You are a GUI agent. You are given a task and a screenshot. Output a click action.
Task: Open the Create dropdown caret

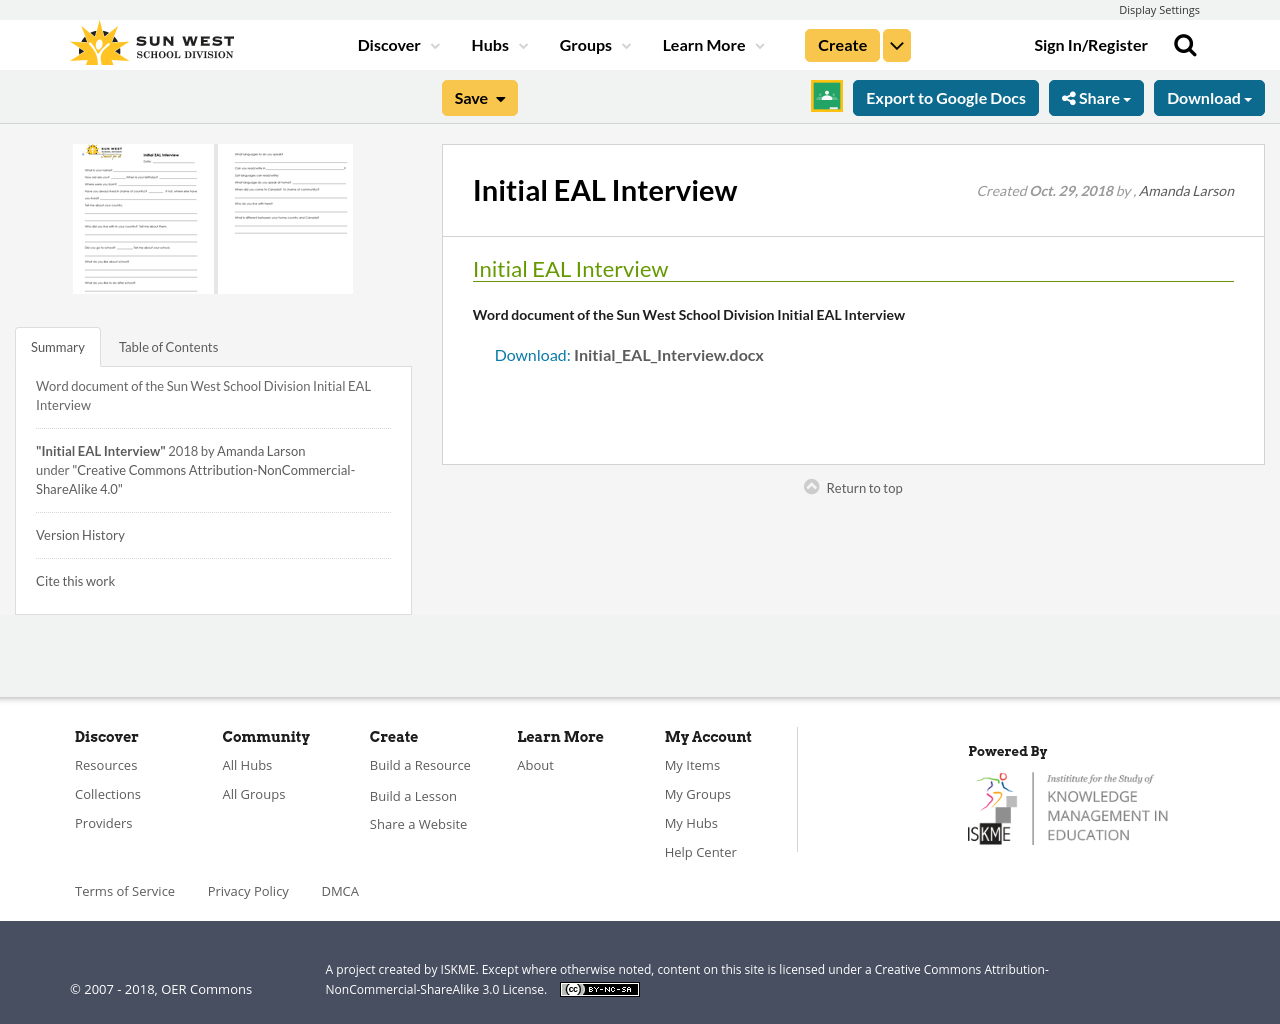[x=896, y=44]
